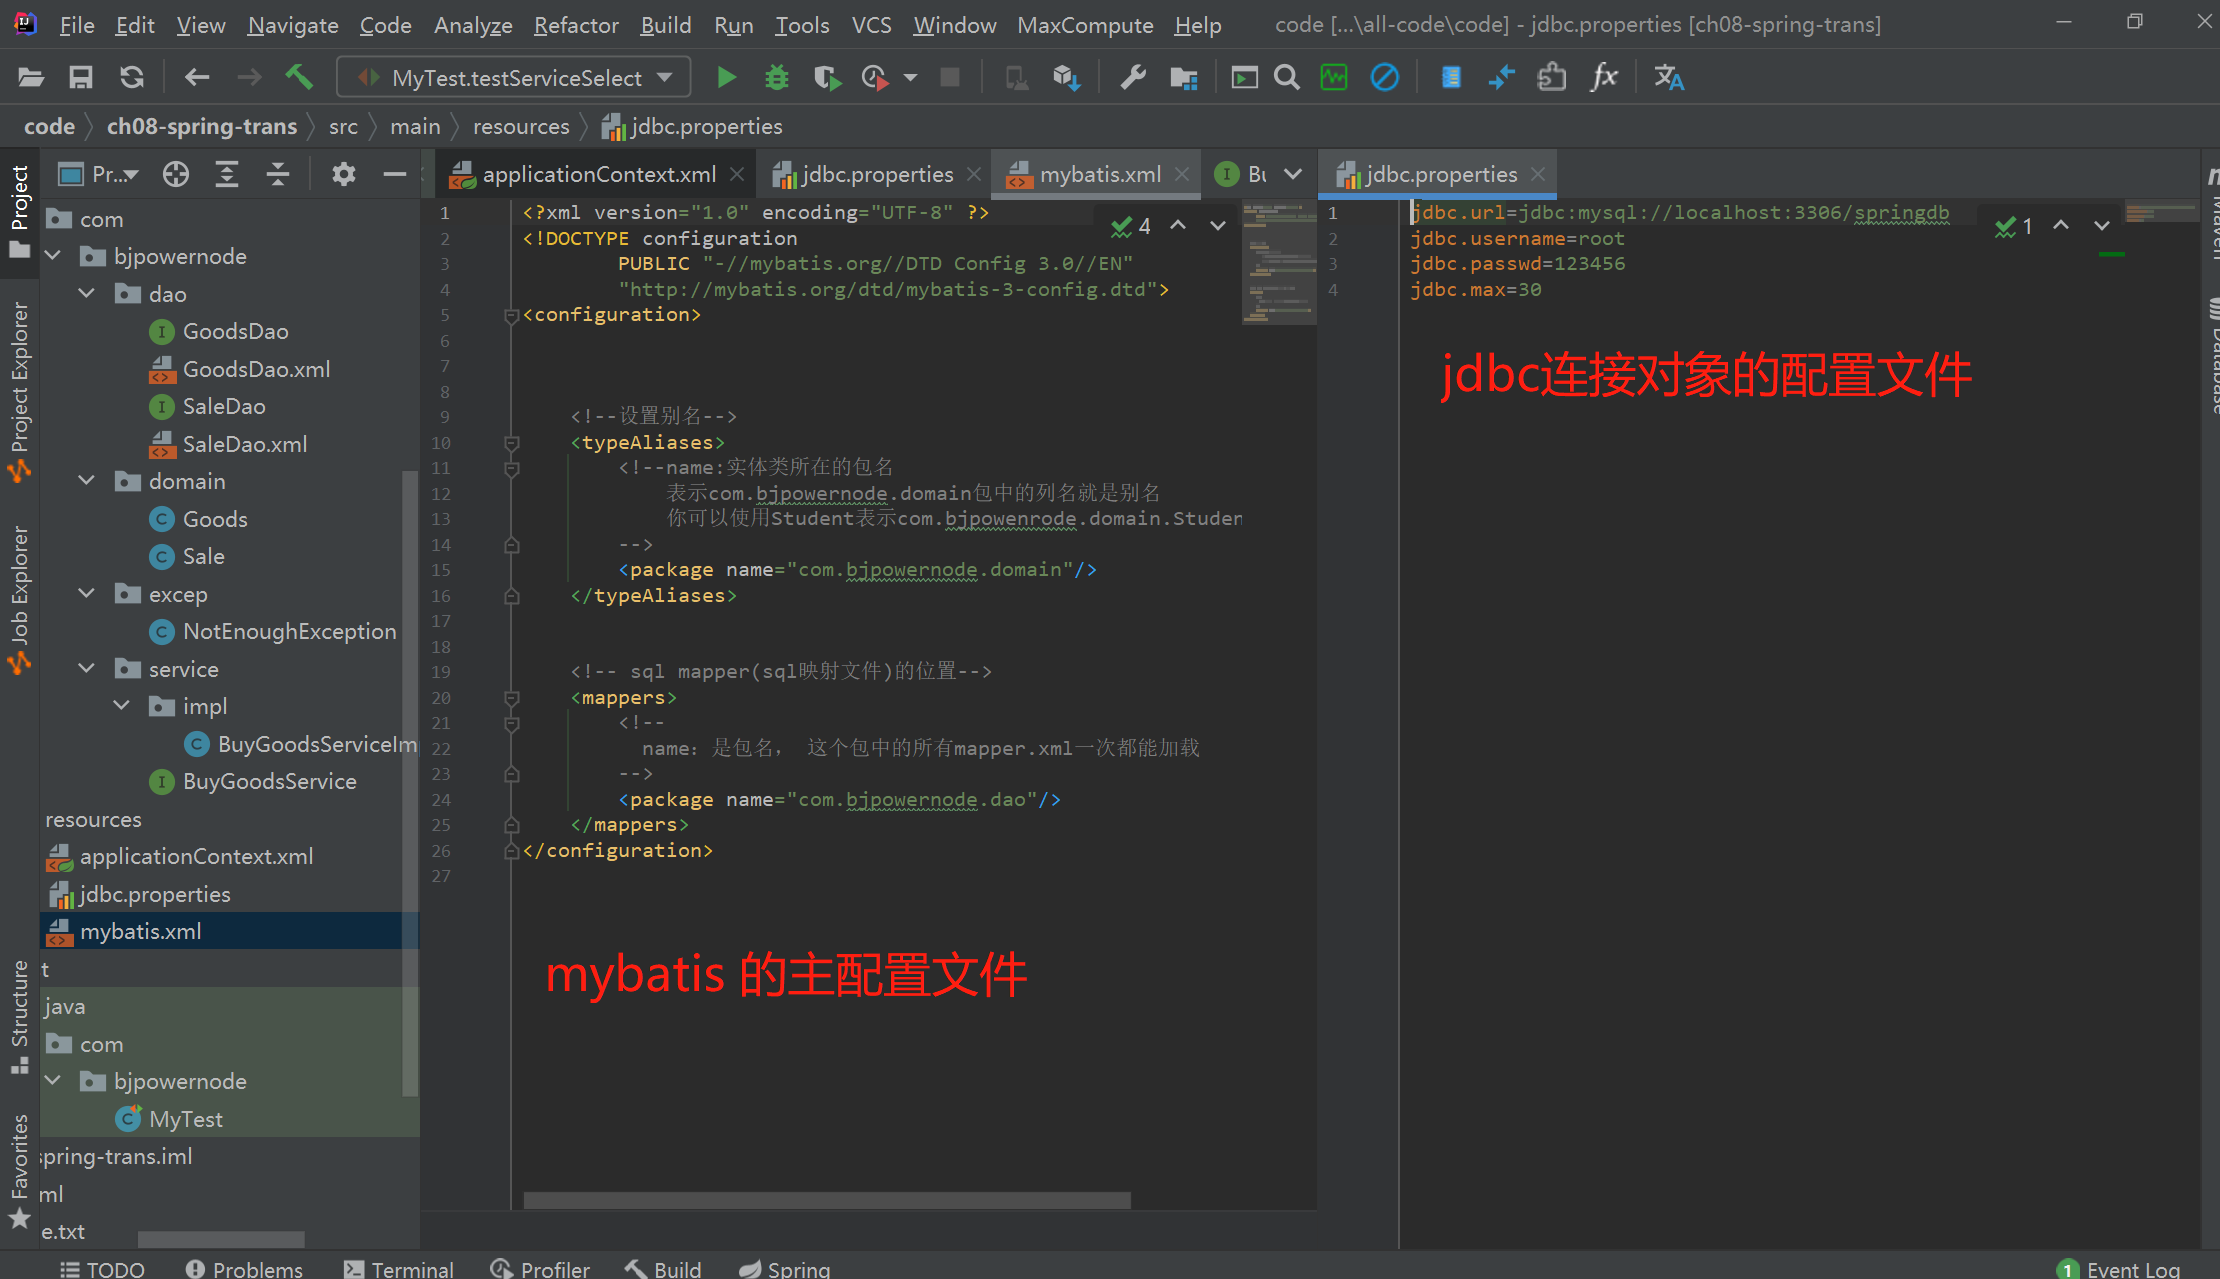Viewport: 2220px width, 1279px height.
Task: Toggle the Structure tool window sidebar button
Action: point(19,1015)
